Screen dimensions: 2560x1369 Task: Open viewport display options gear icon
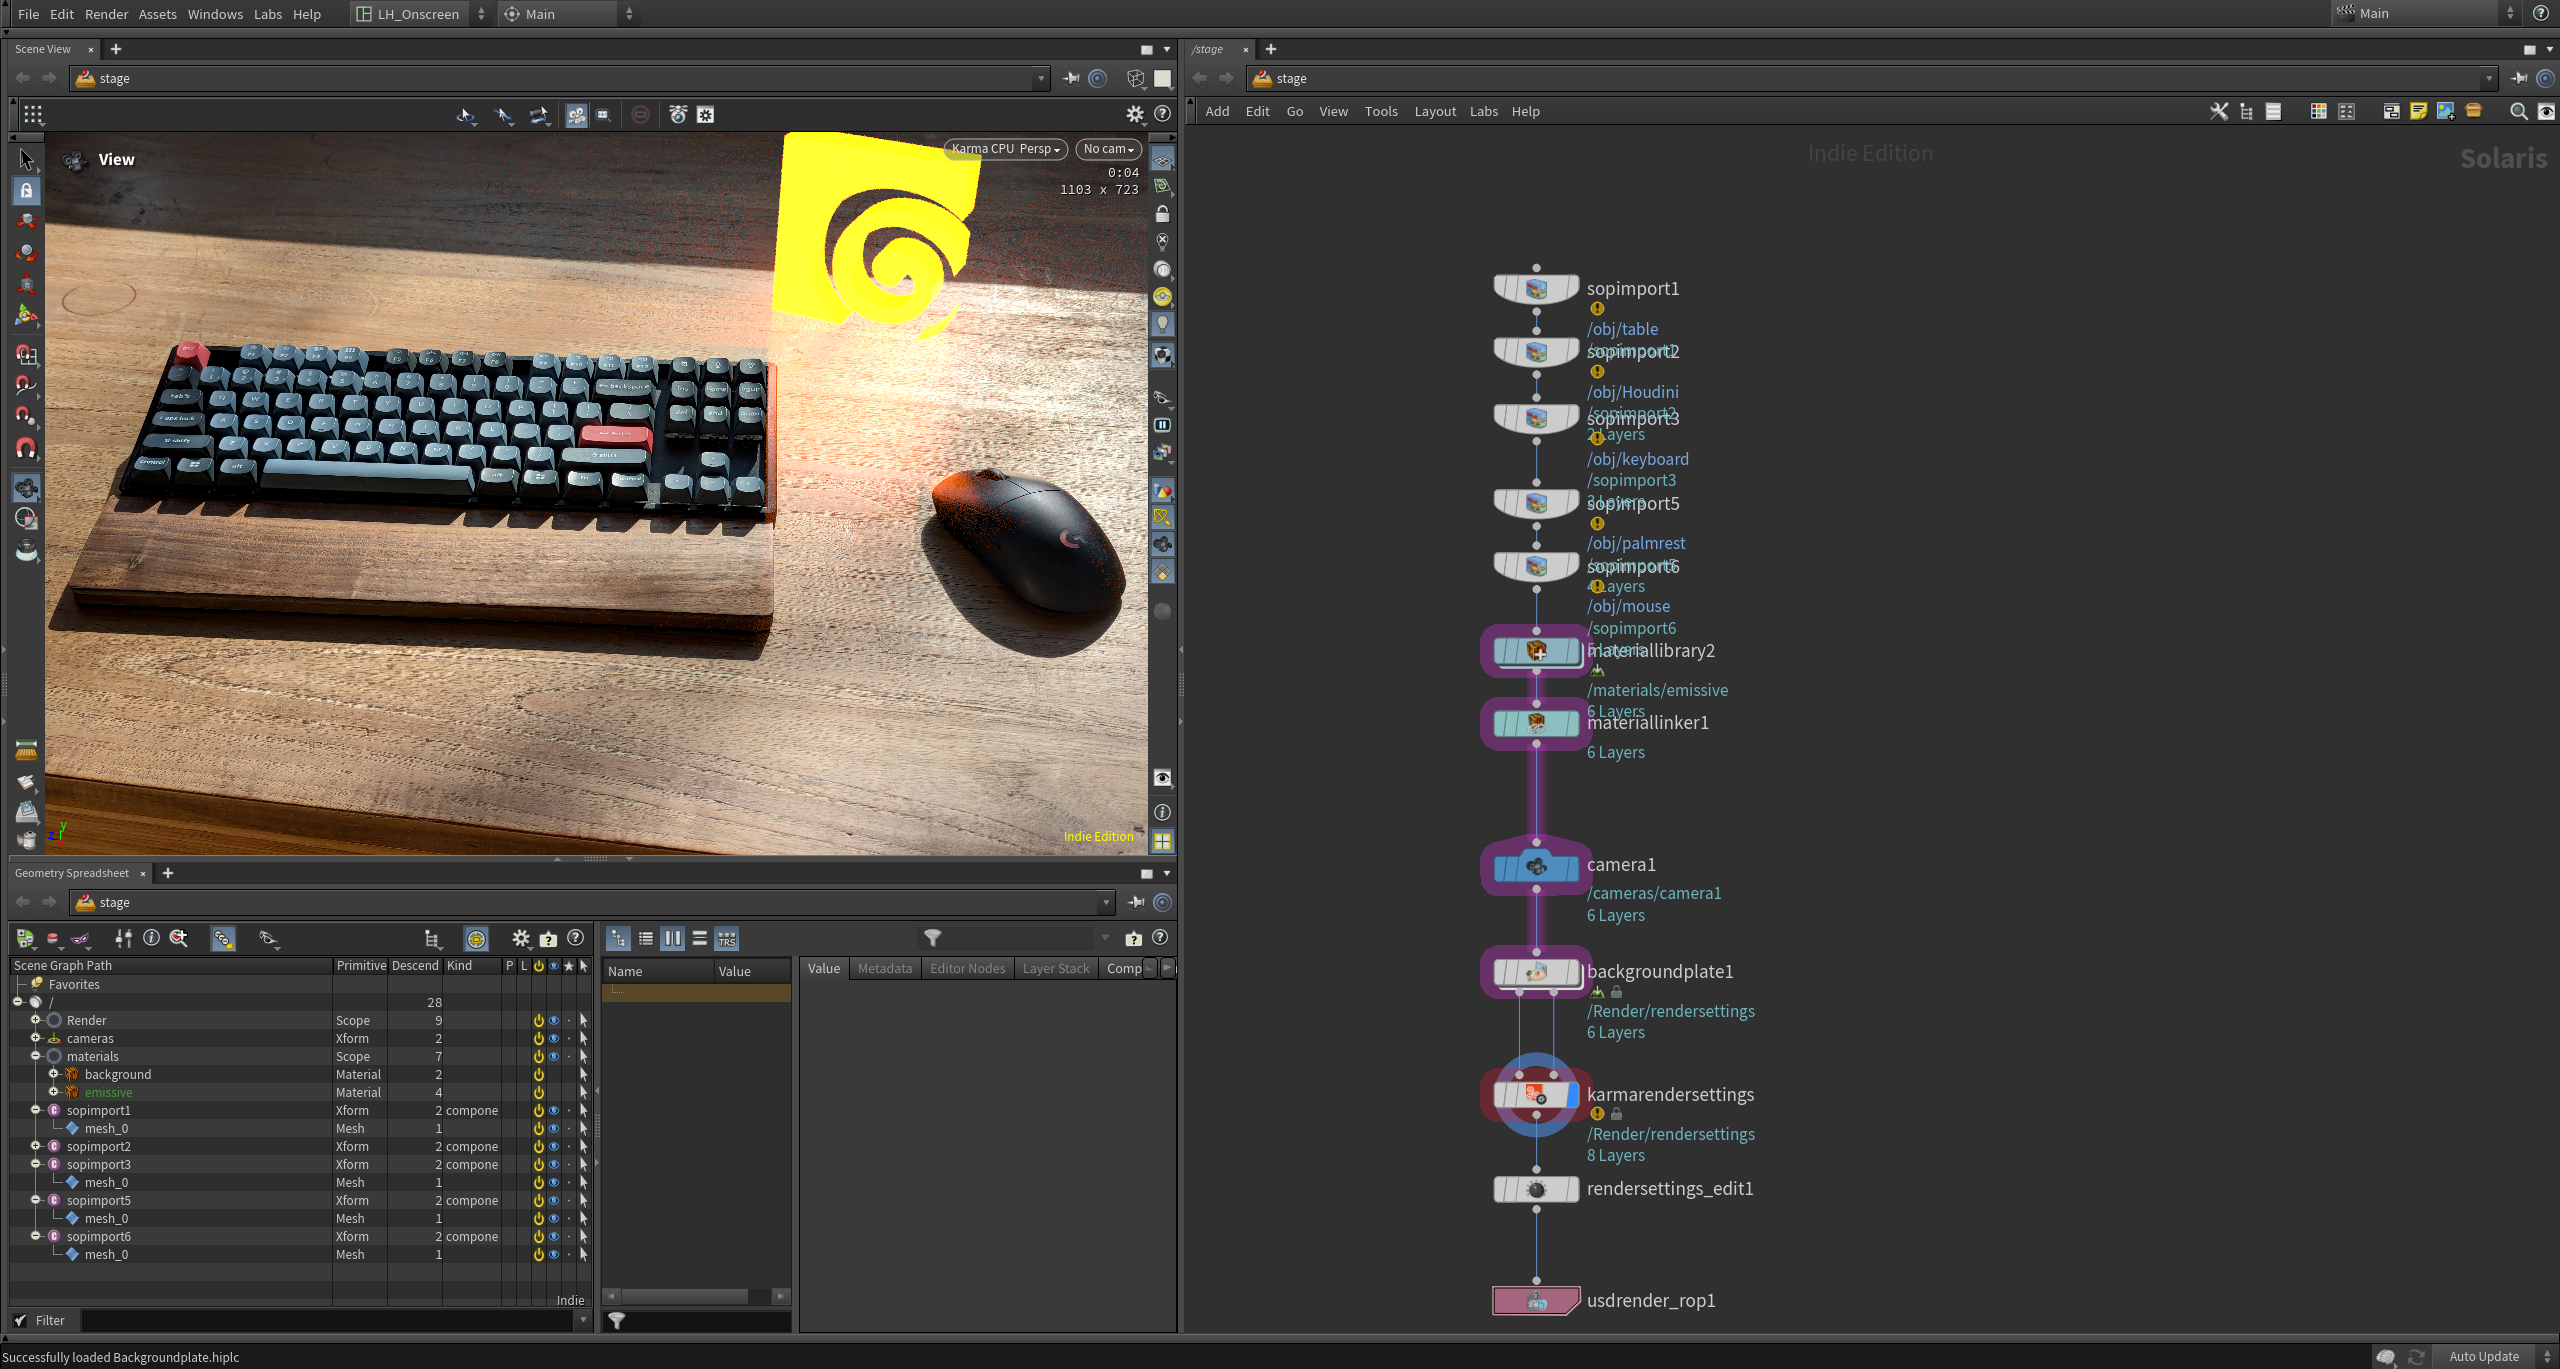pos(1134,114)
